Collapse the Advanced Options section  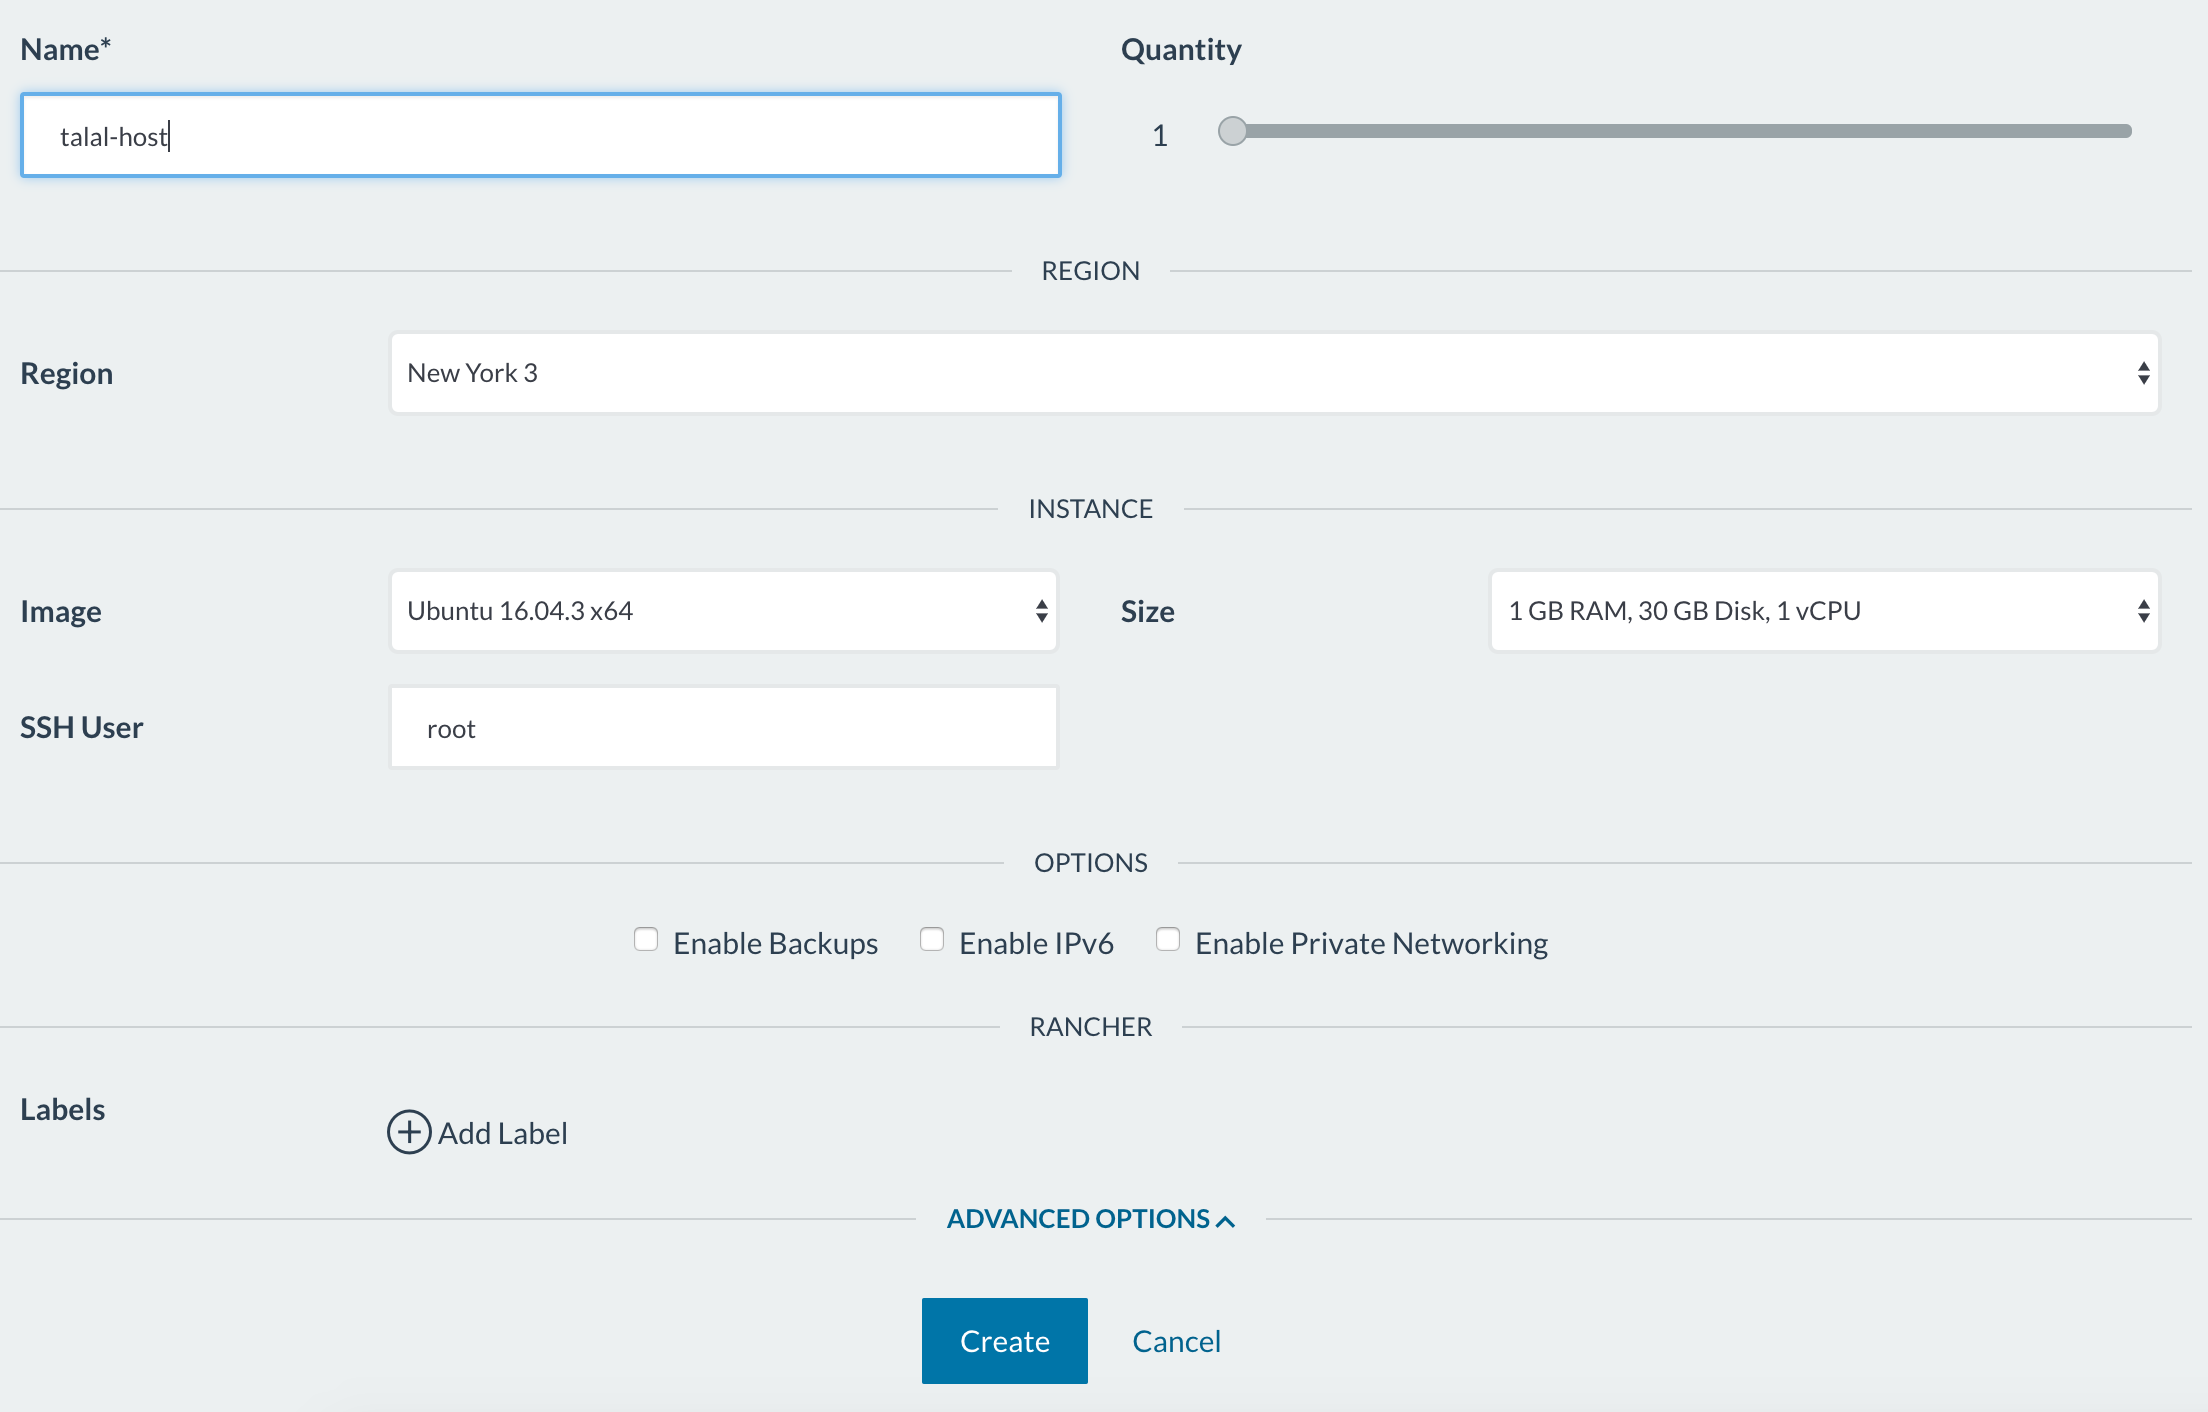coord(1078,1219)
